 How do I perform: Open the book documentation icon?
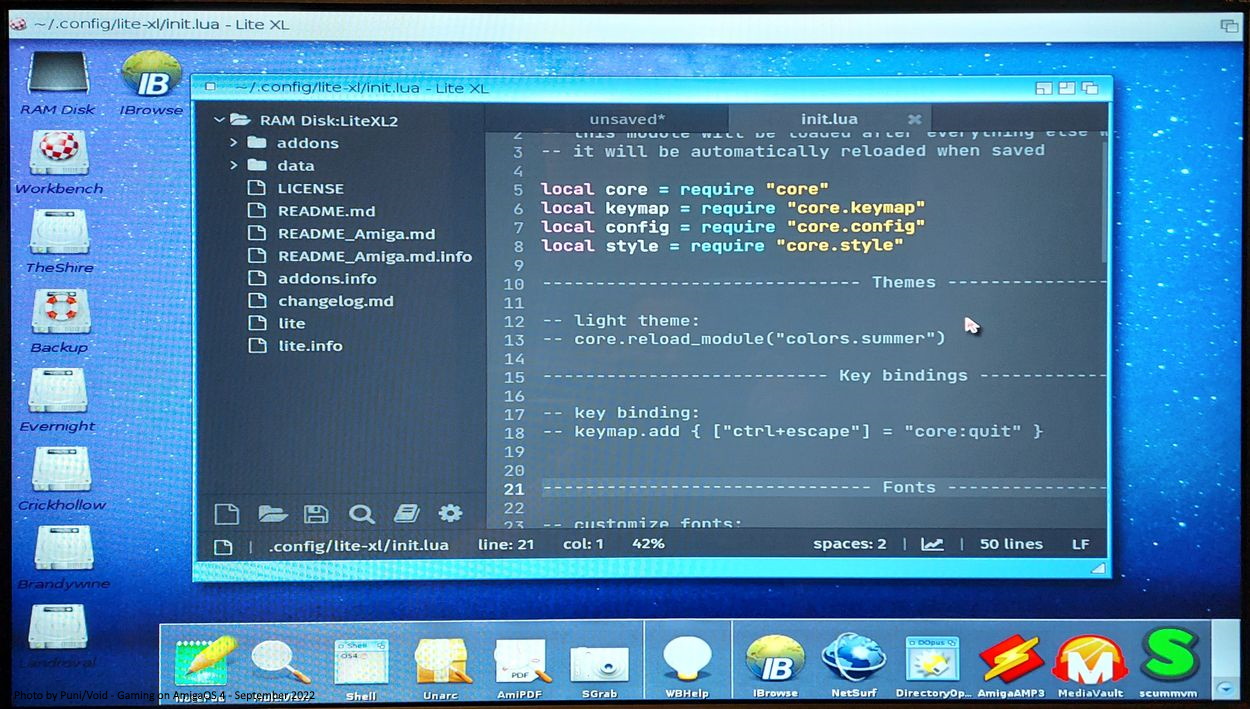(x=406, y=514)
